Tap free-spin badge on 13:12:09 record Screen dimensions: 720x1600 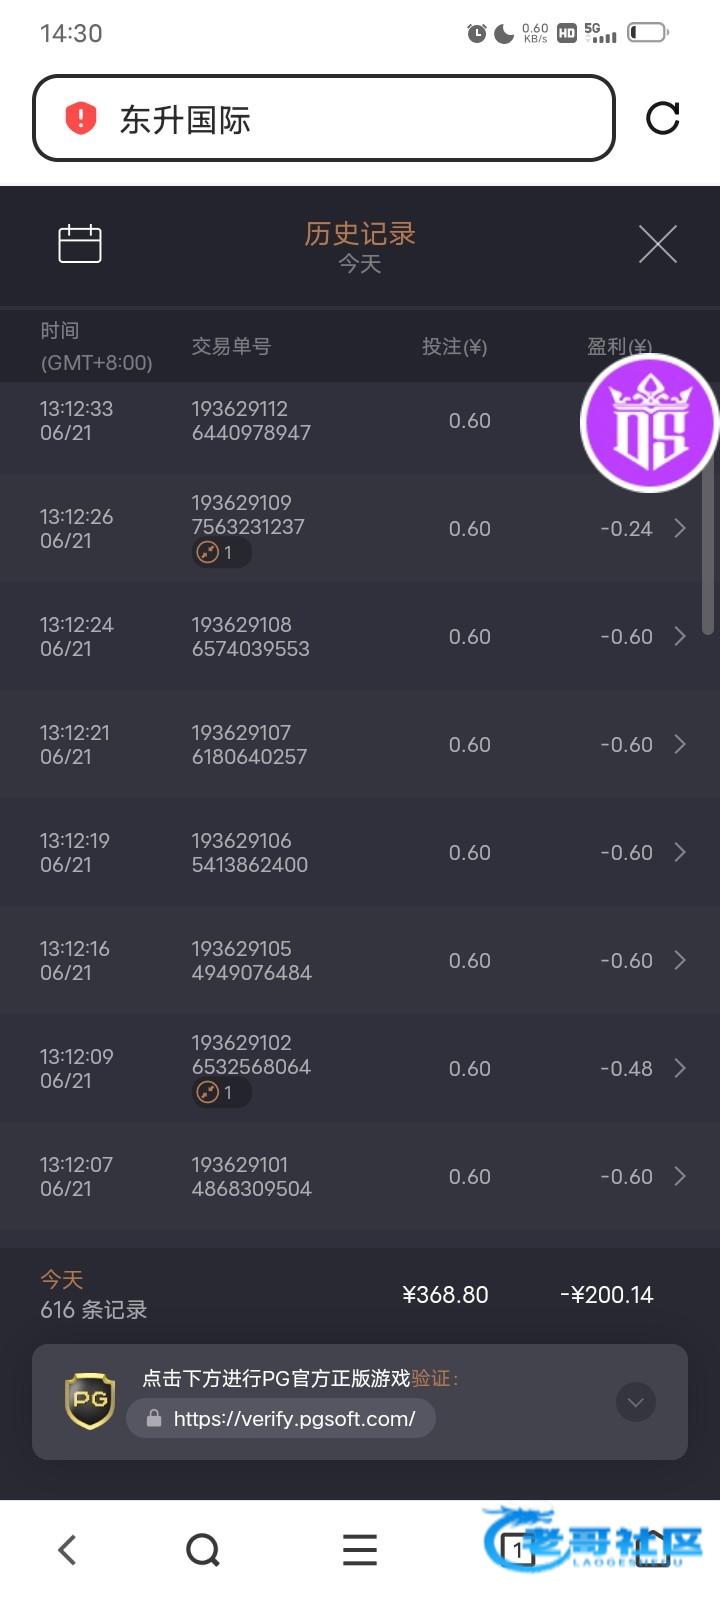(221, 1092)
